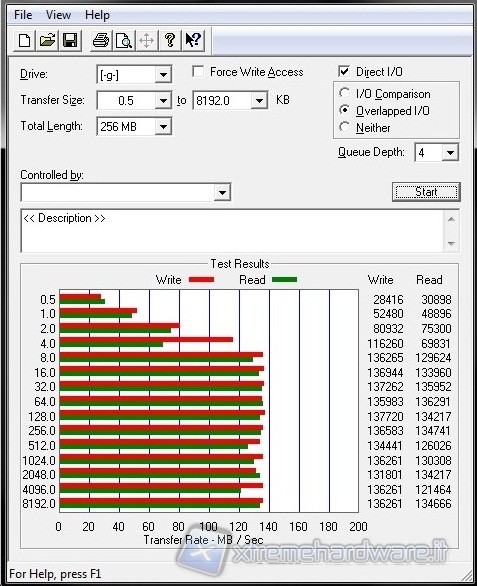Uncheck the Direct I/O checkbox
The height and width of the screenshot is (586, 477).
344,71
